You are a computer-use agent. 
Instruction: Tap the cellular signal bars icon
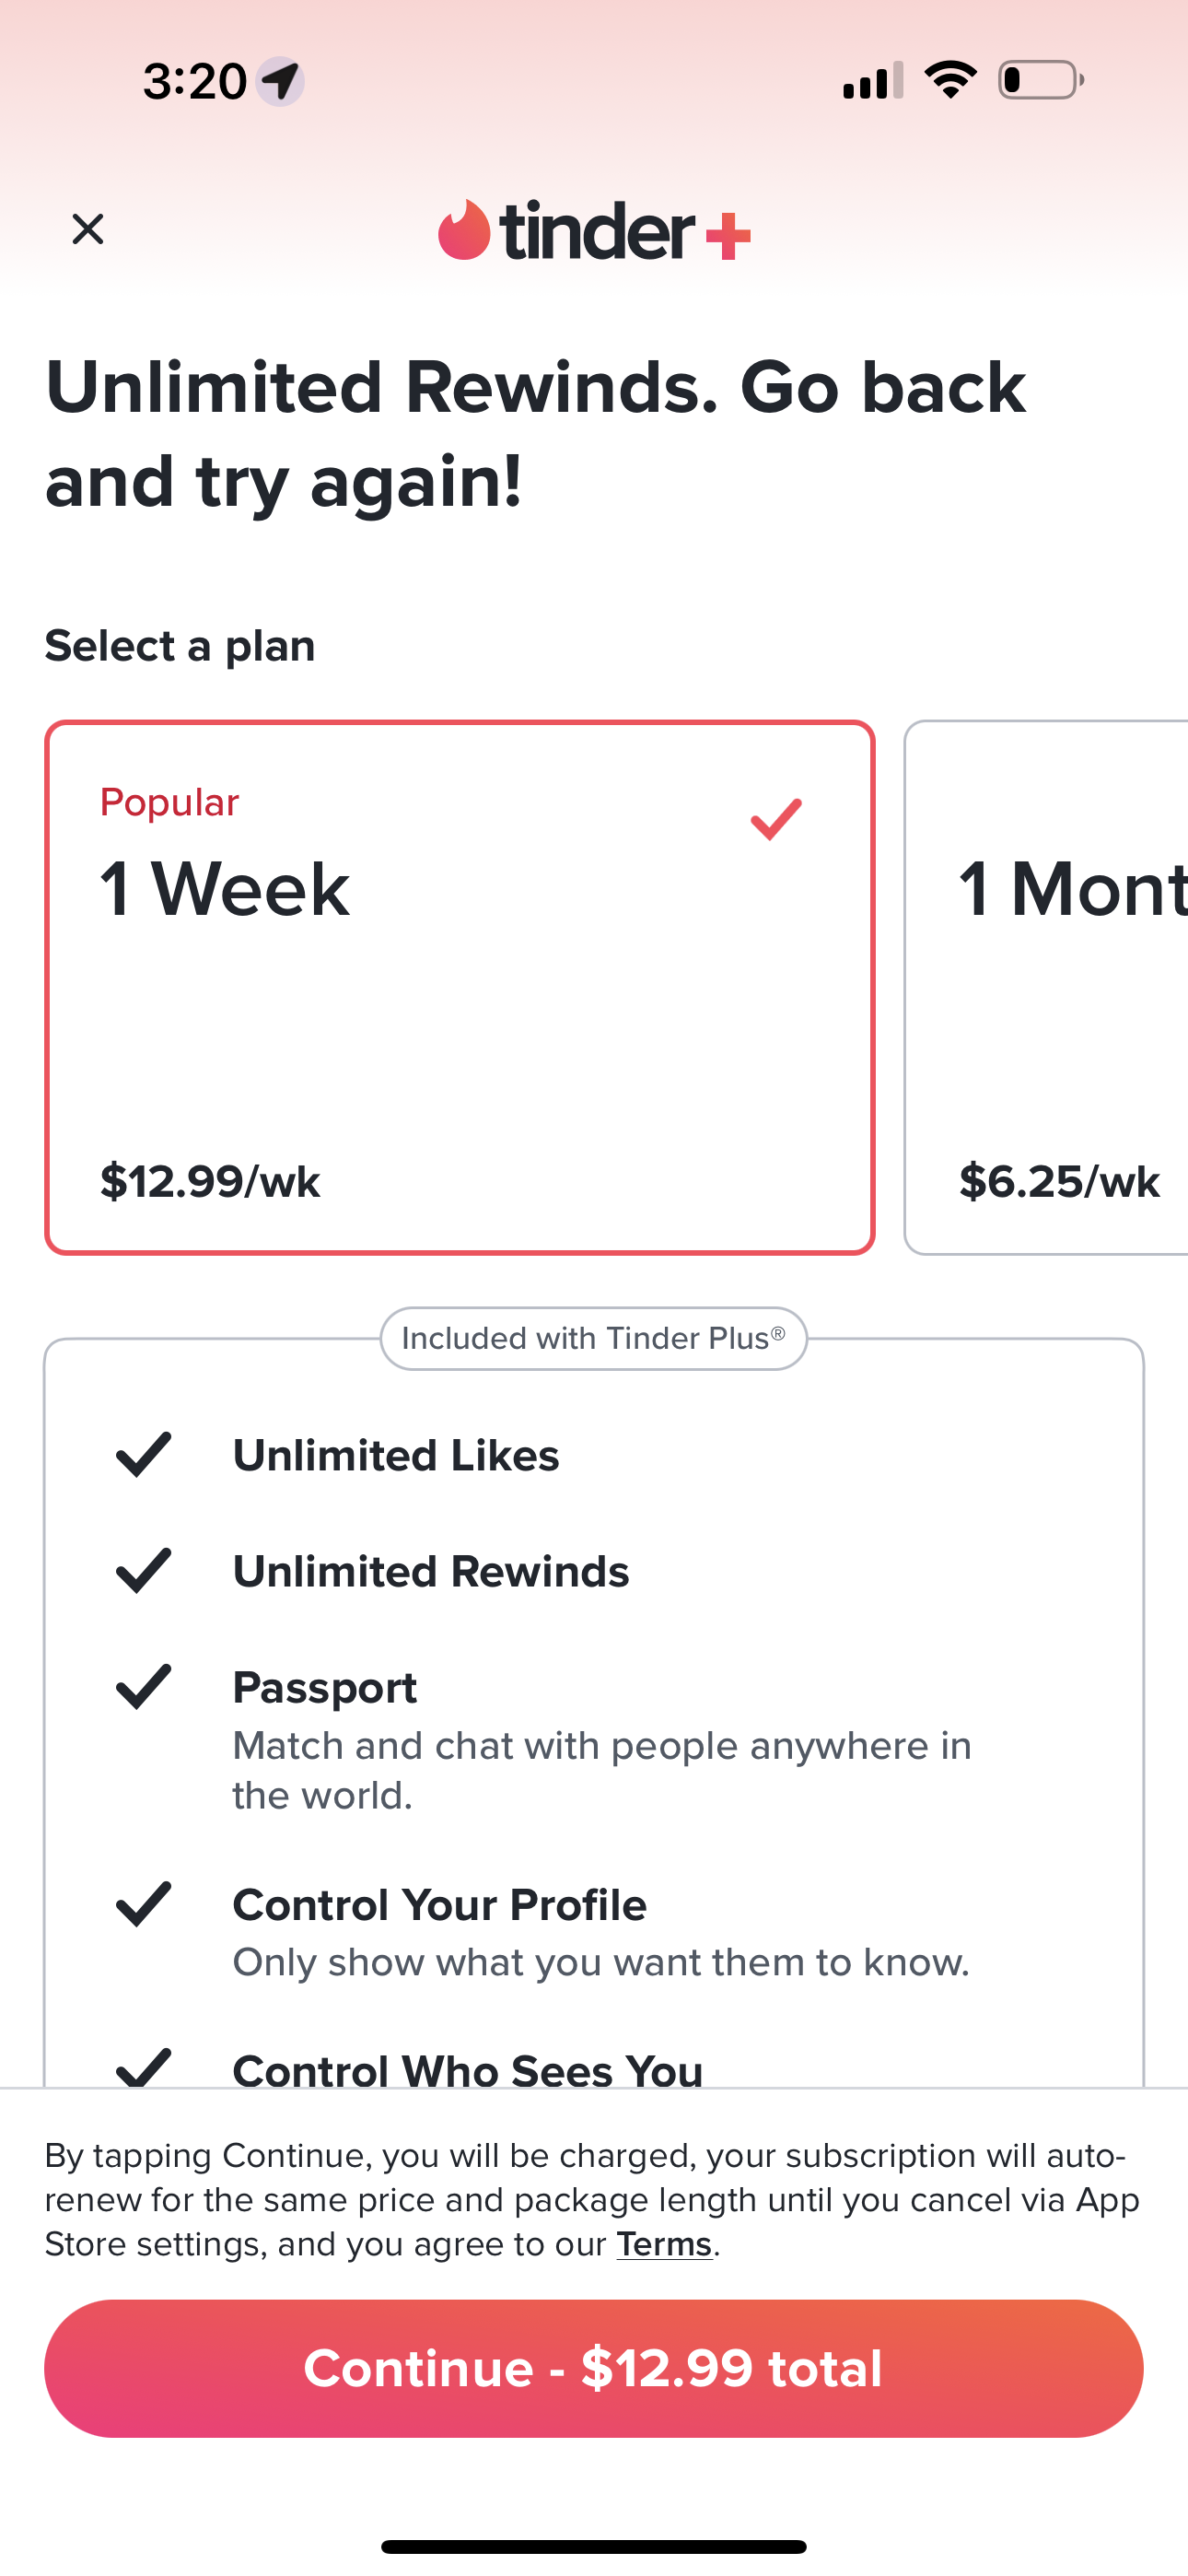point(873,81)
